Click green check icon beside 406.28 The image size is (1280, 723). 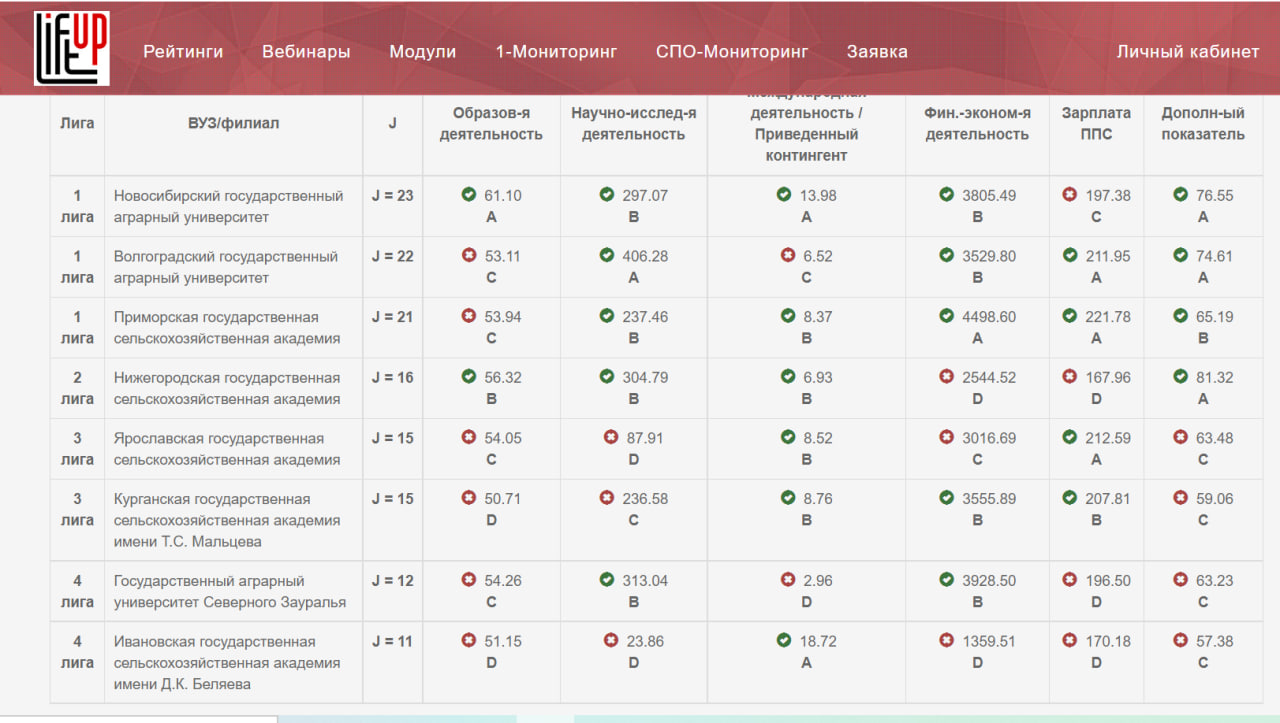click(607, 256)
